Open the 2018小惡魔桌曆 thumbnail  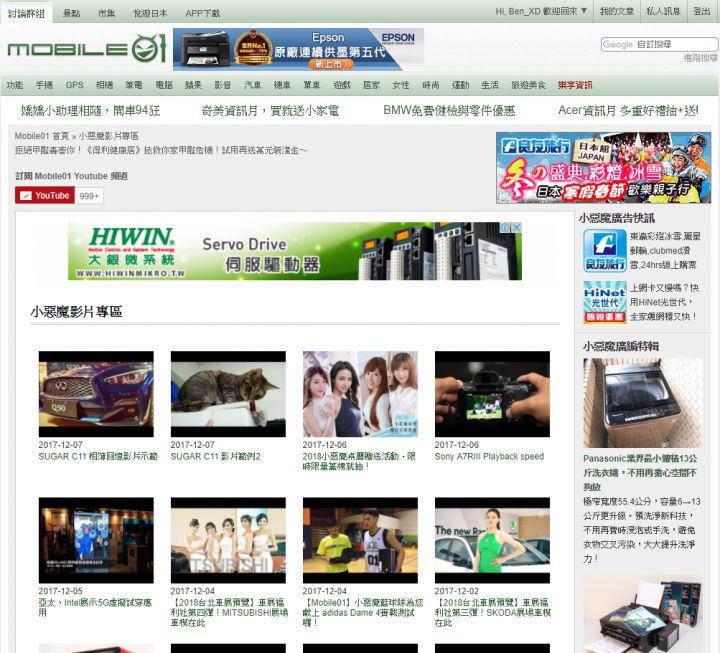pyautogui.click(x=360, y=394)
